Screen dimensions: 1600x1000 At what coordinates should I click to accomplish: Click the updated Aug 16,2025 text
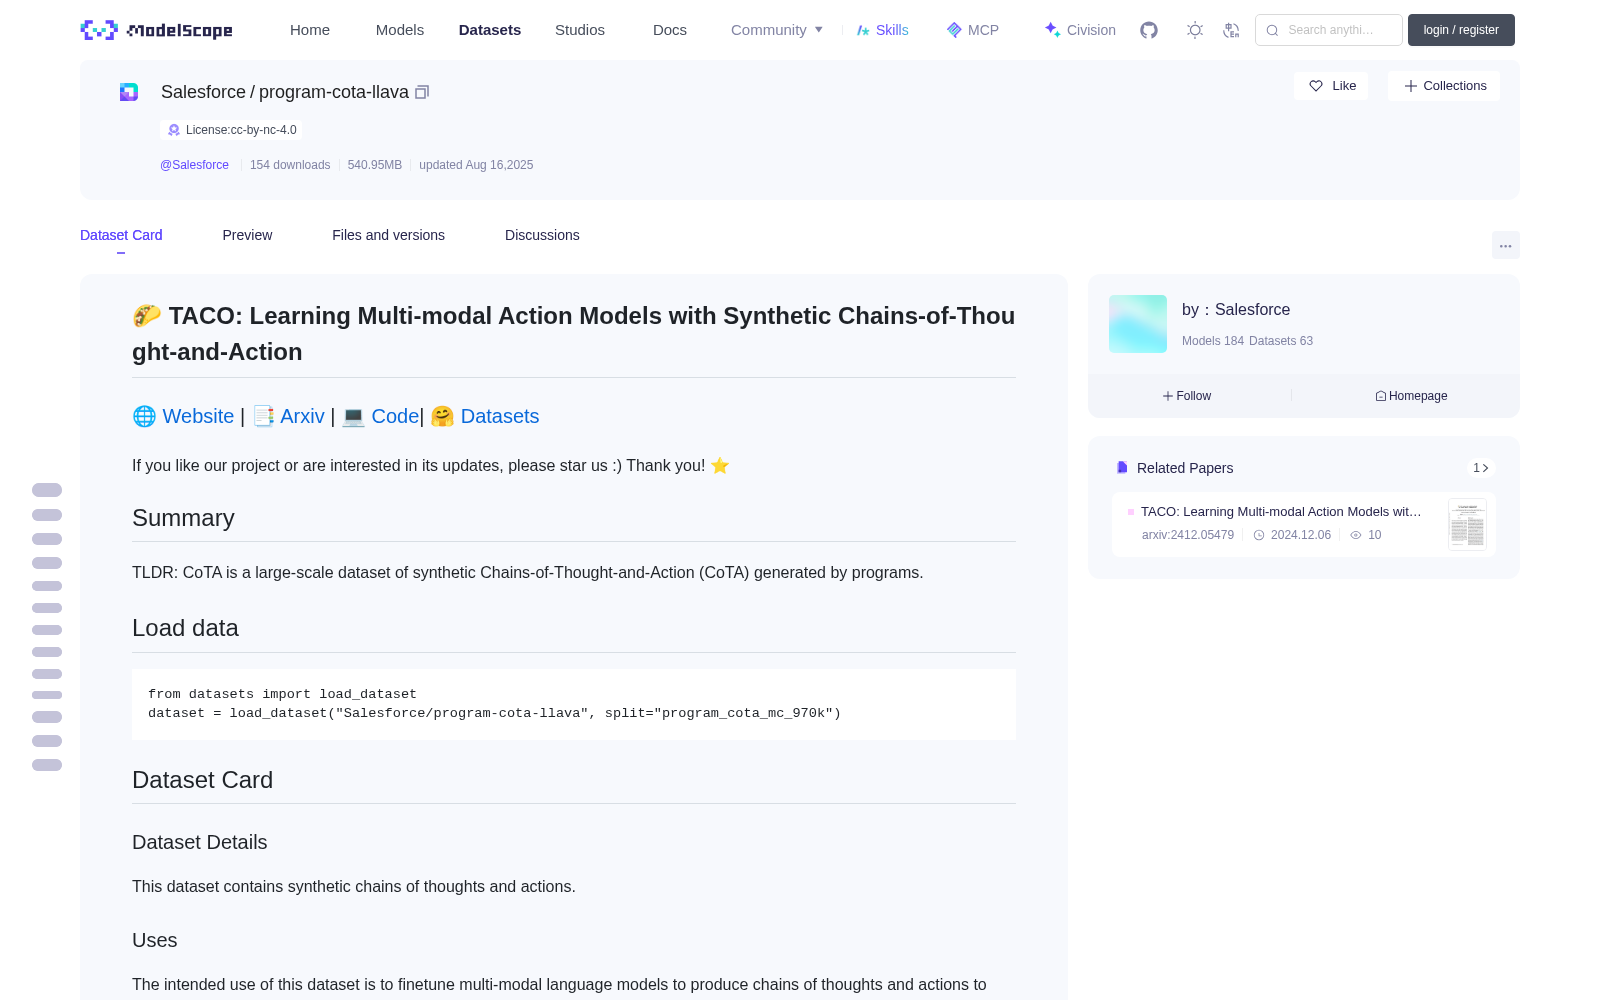point(476,165)
